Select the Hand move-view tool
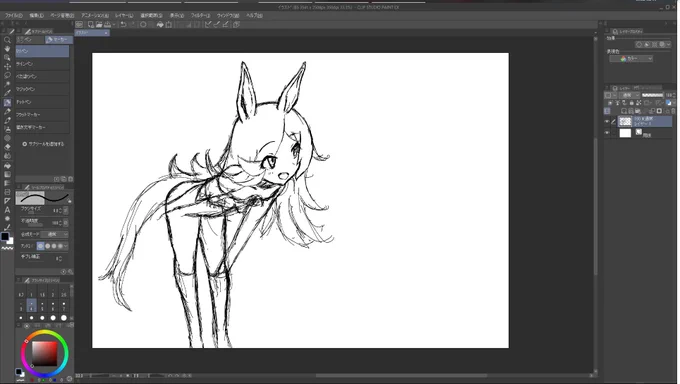 click(x=7, y=48)
